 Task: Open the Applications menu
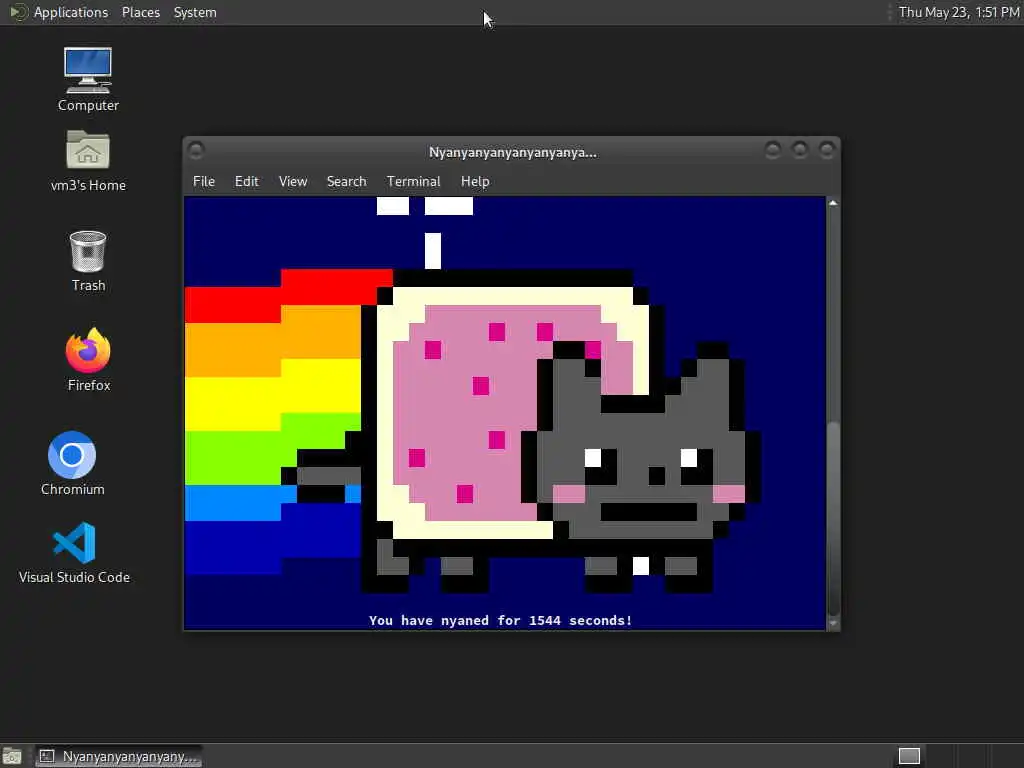59,12
